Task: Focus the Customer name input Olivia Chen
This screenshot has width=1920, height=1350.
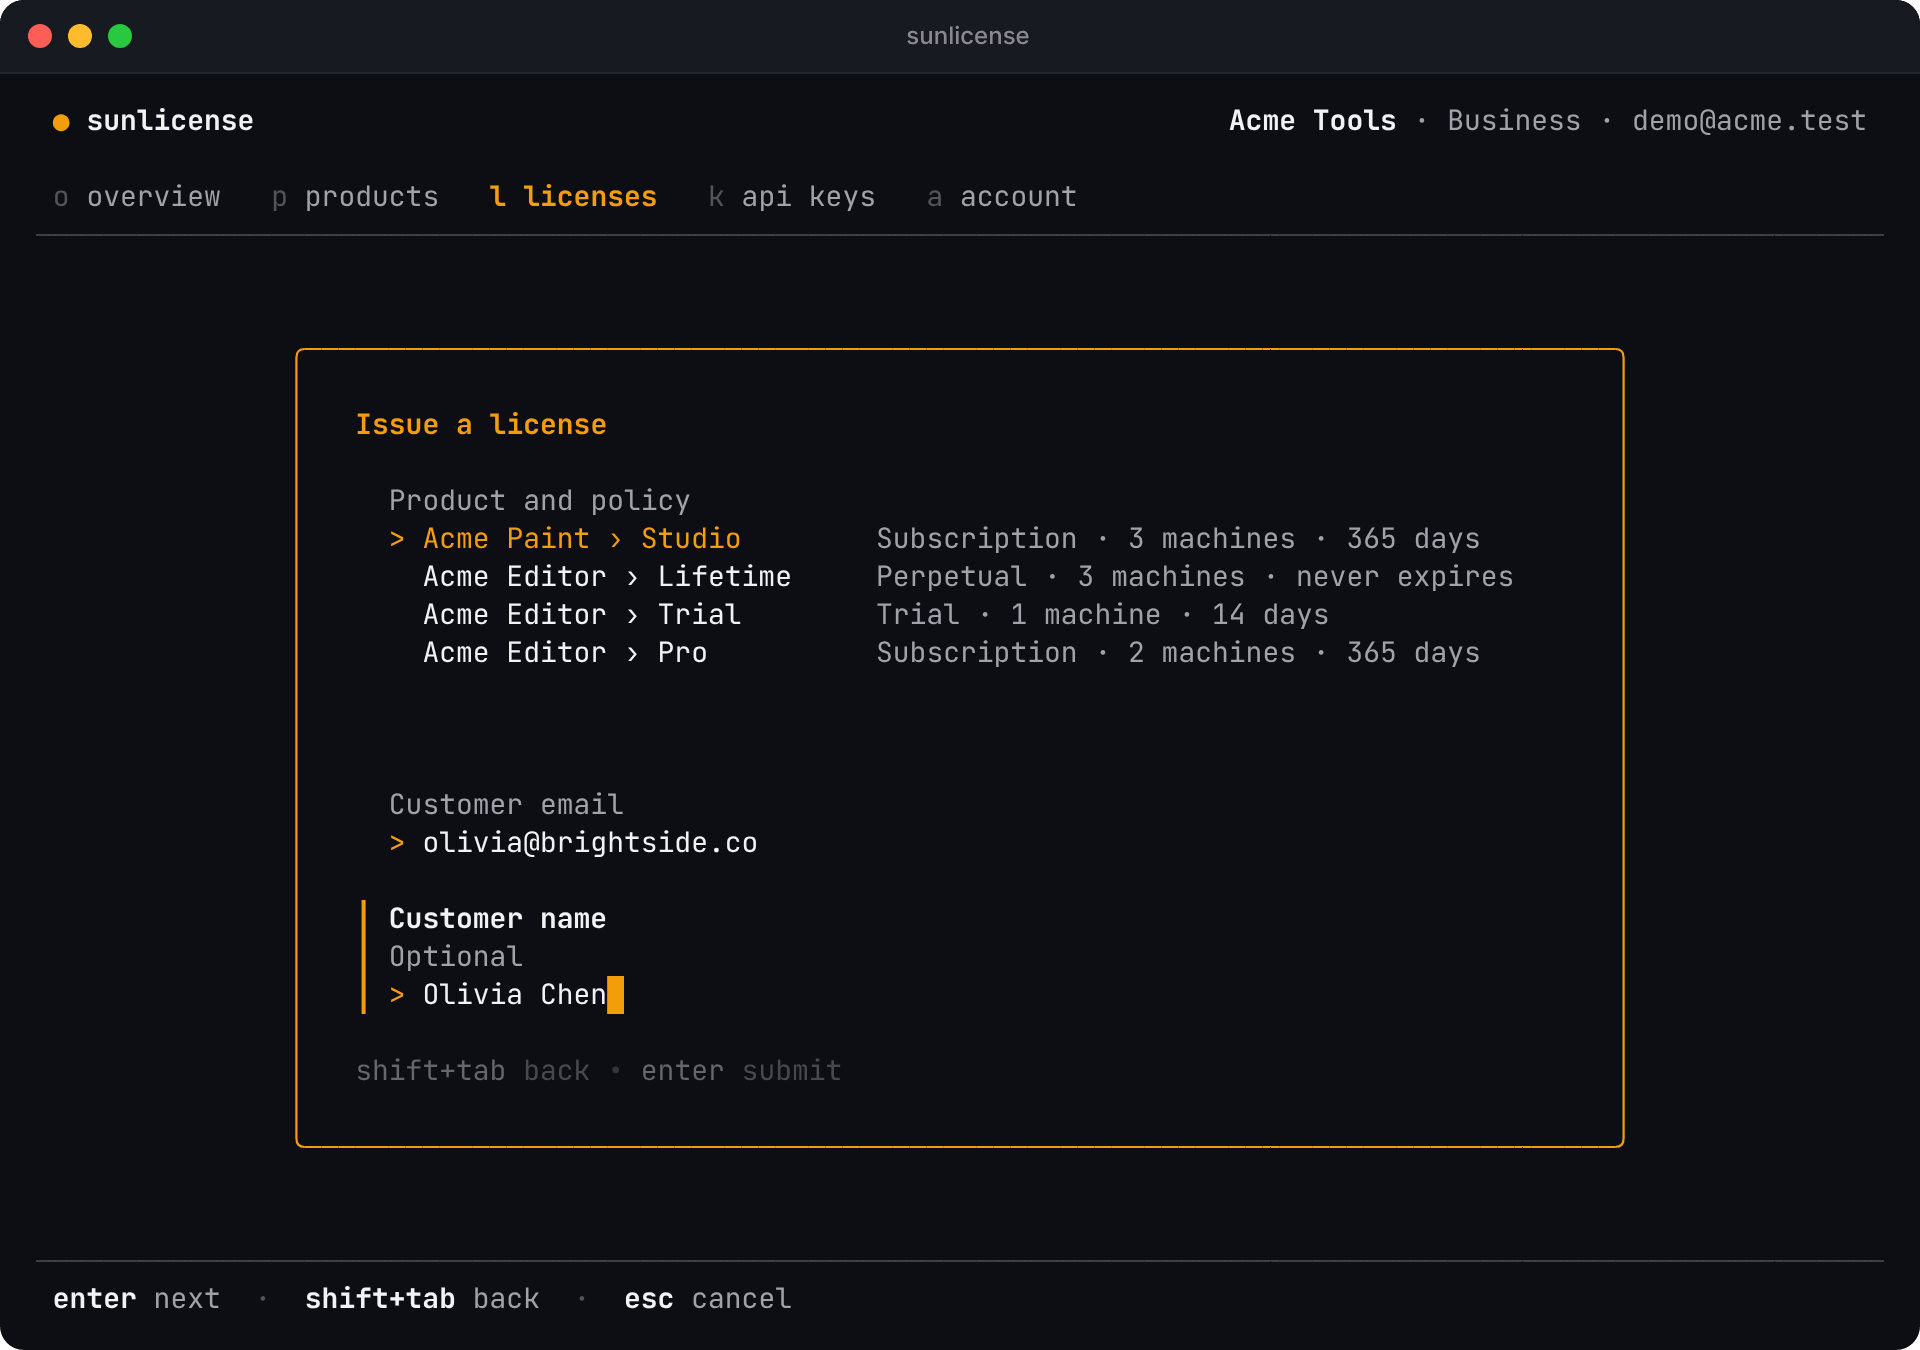Action: click(x=515, y=995)
